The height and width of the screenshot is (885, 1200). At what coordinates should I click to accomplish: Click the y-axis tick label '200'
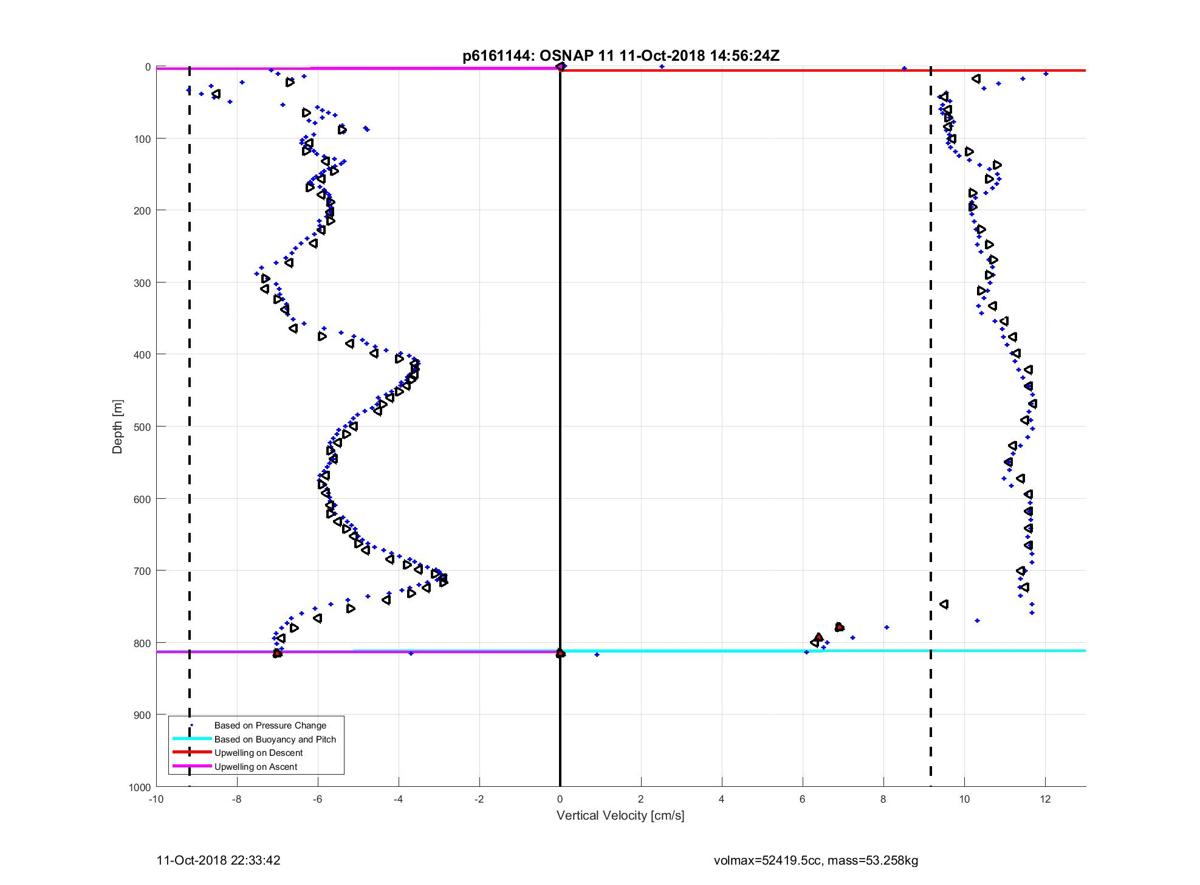pyautogui.click(x=142, y=211)
